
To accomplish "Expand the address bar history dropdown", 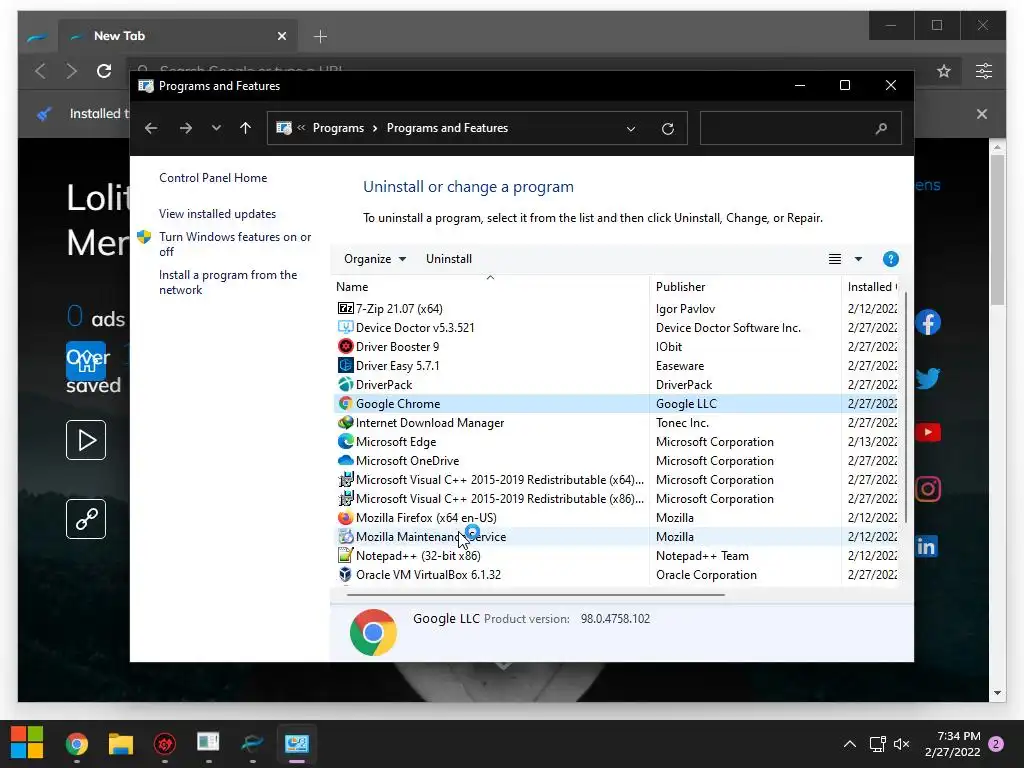I will (x=631, y=129).
